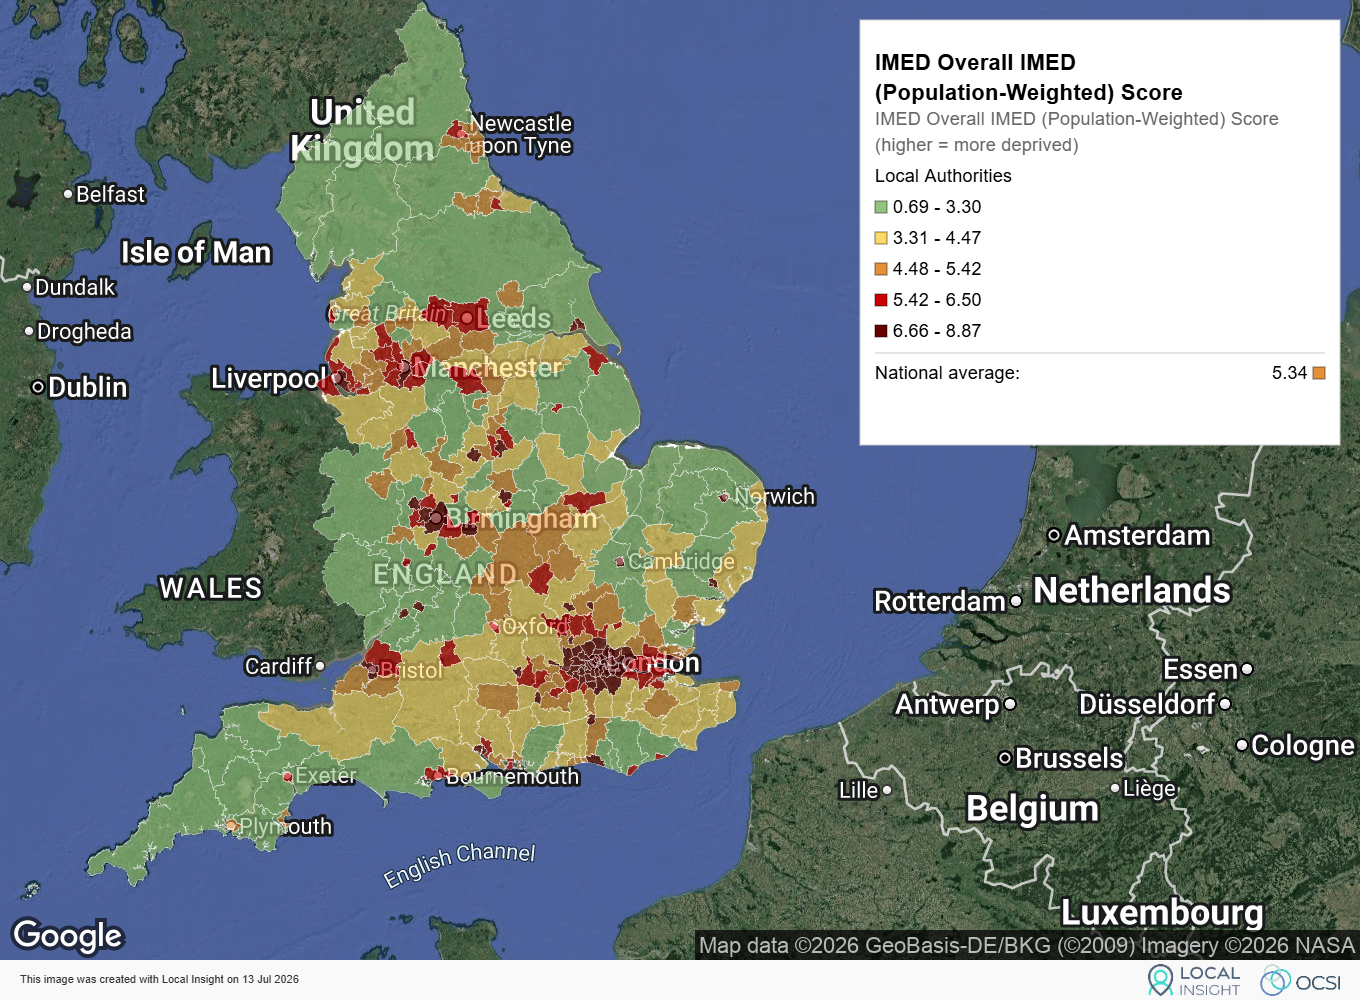The width and height of the screenshot is (1360, 1000).
Task: Click the Drogheda city marker dot
Action: 29,331
